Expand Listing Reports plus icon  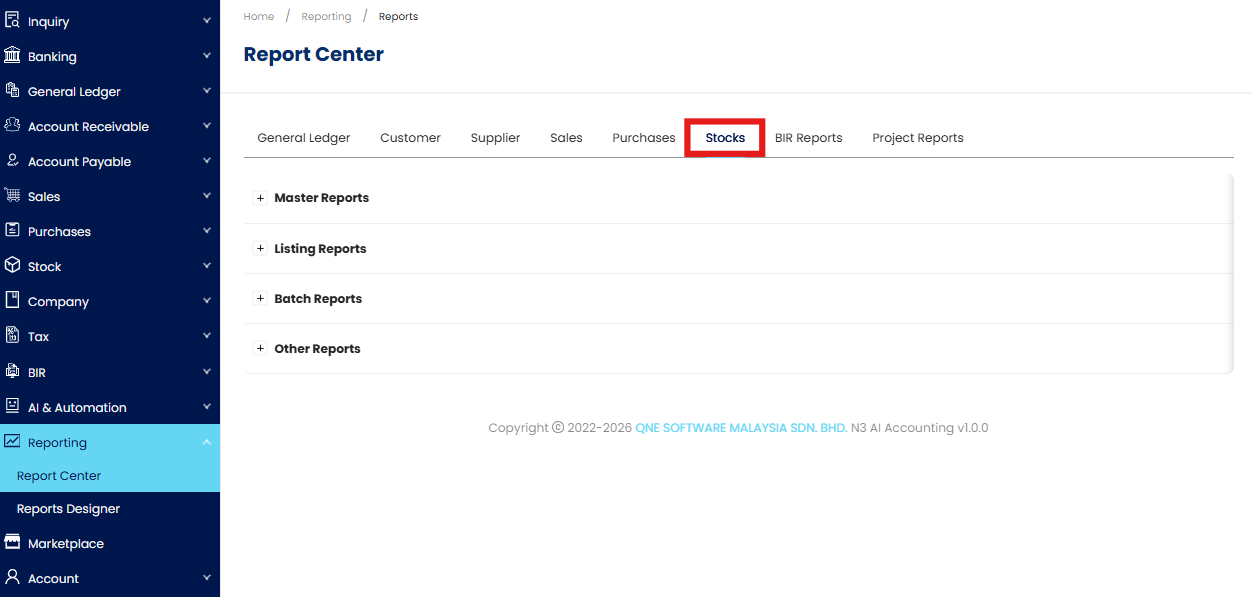[261, 248]
